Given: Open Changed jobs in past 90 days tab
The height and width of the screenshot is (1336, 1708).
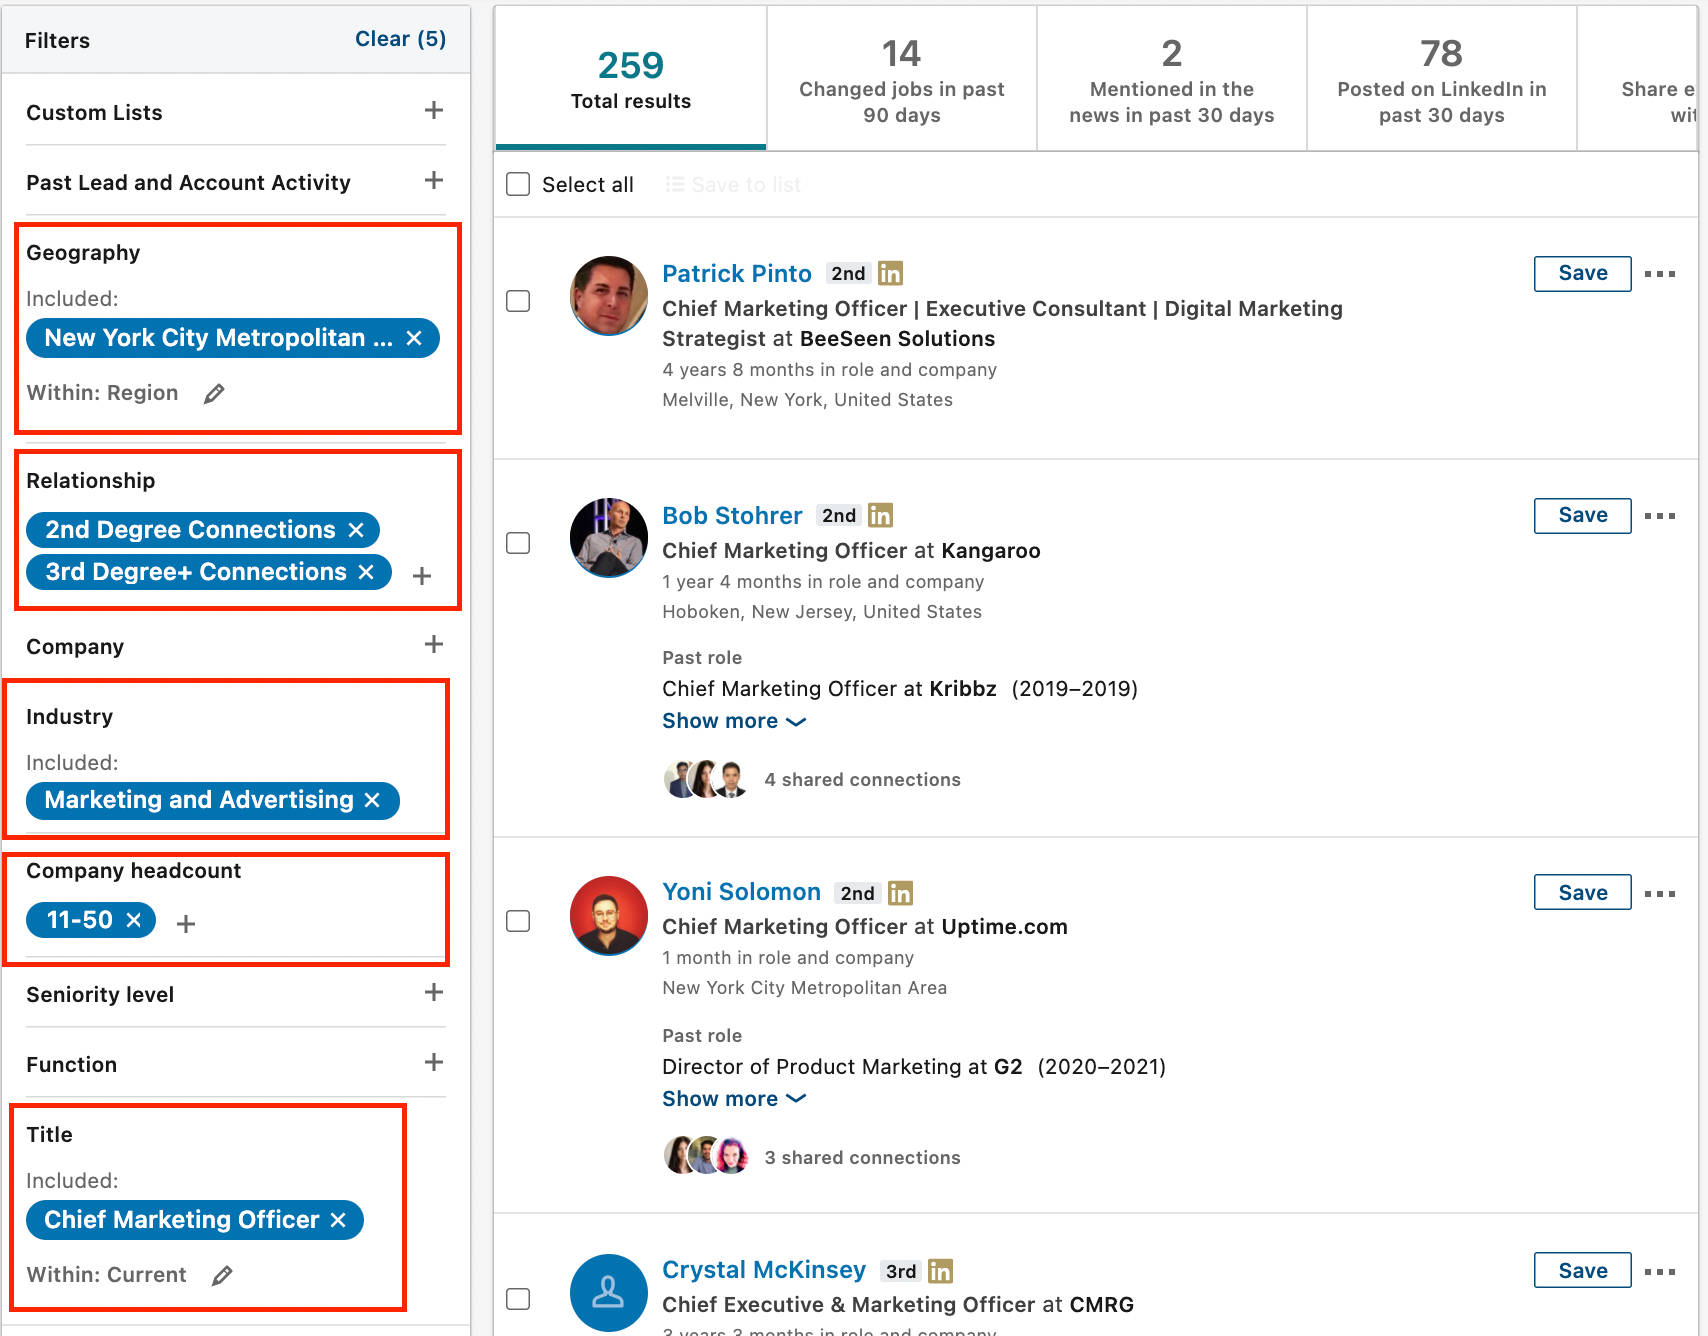Looking at the screenshot, I should tap(902, 79).
